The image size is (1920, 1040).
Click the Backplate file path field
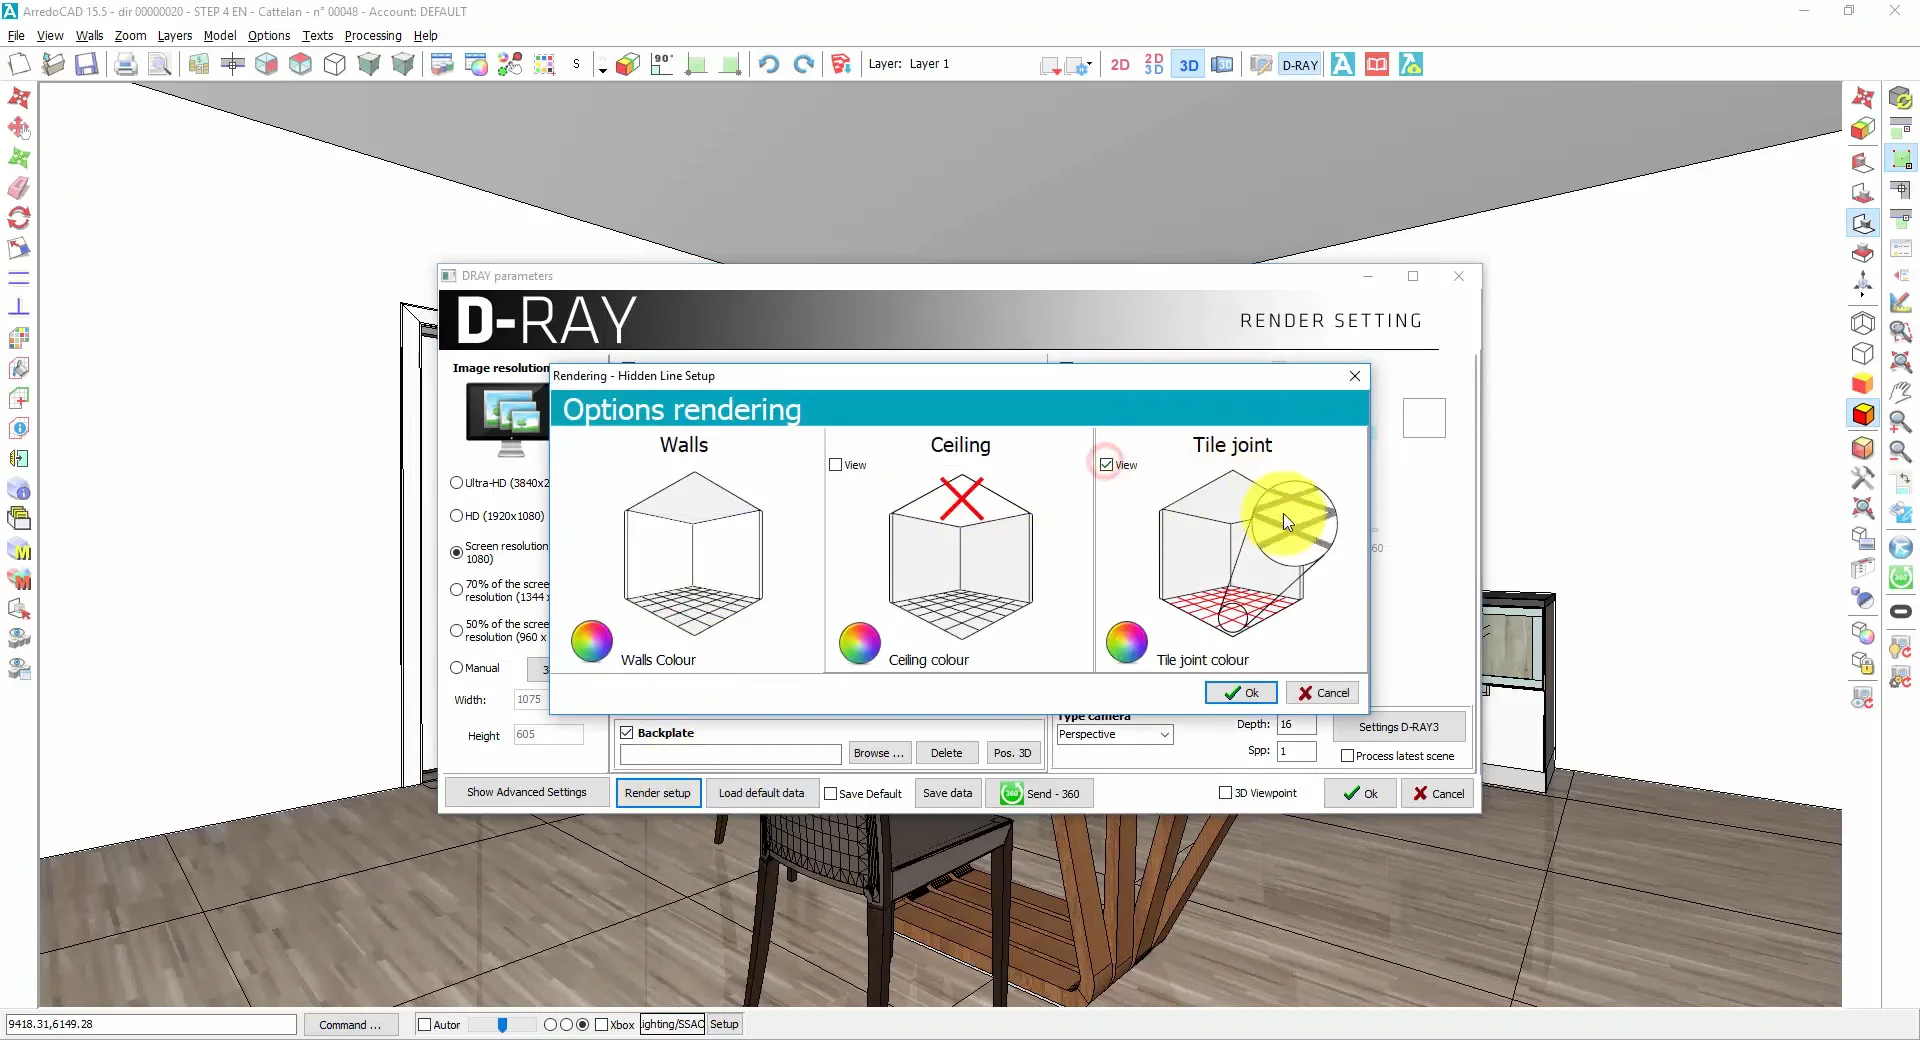[730, 754]
